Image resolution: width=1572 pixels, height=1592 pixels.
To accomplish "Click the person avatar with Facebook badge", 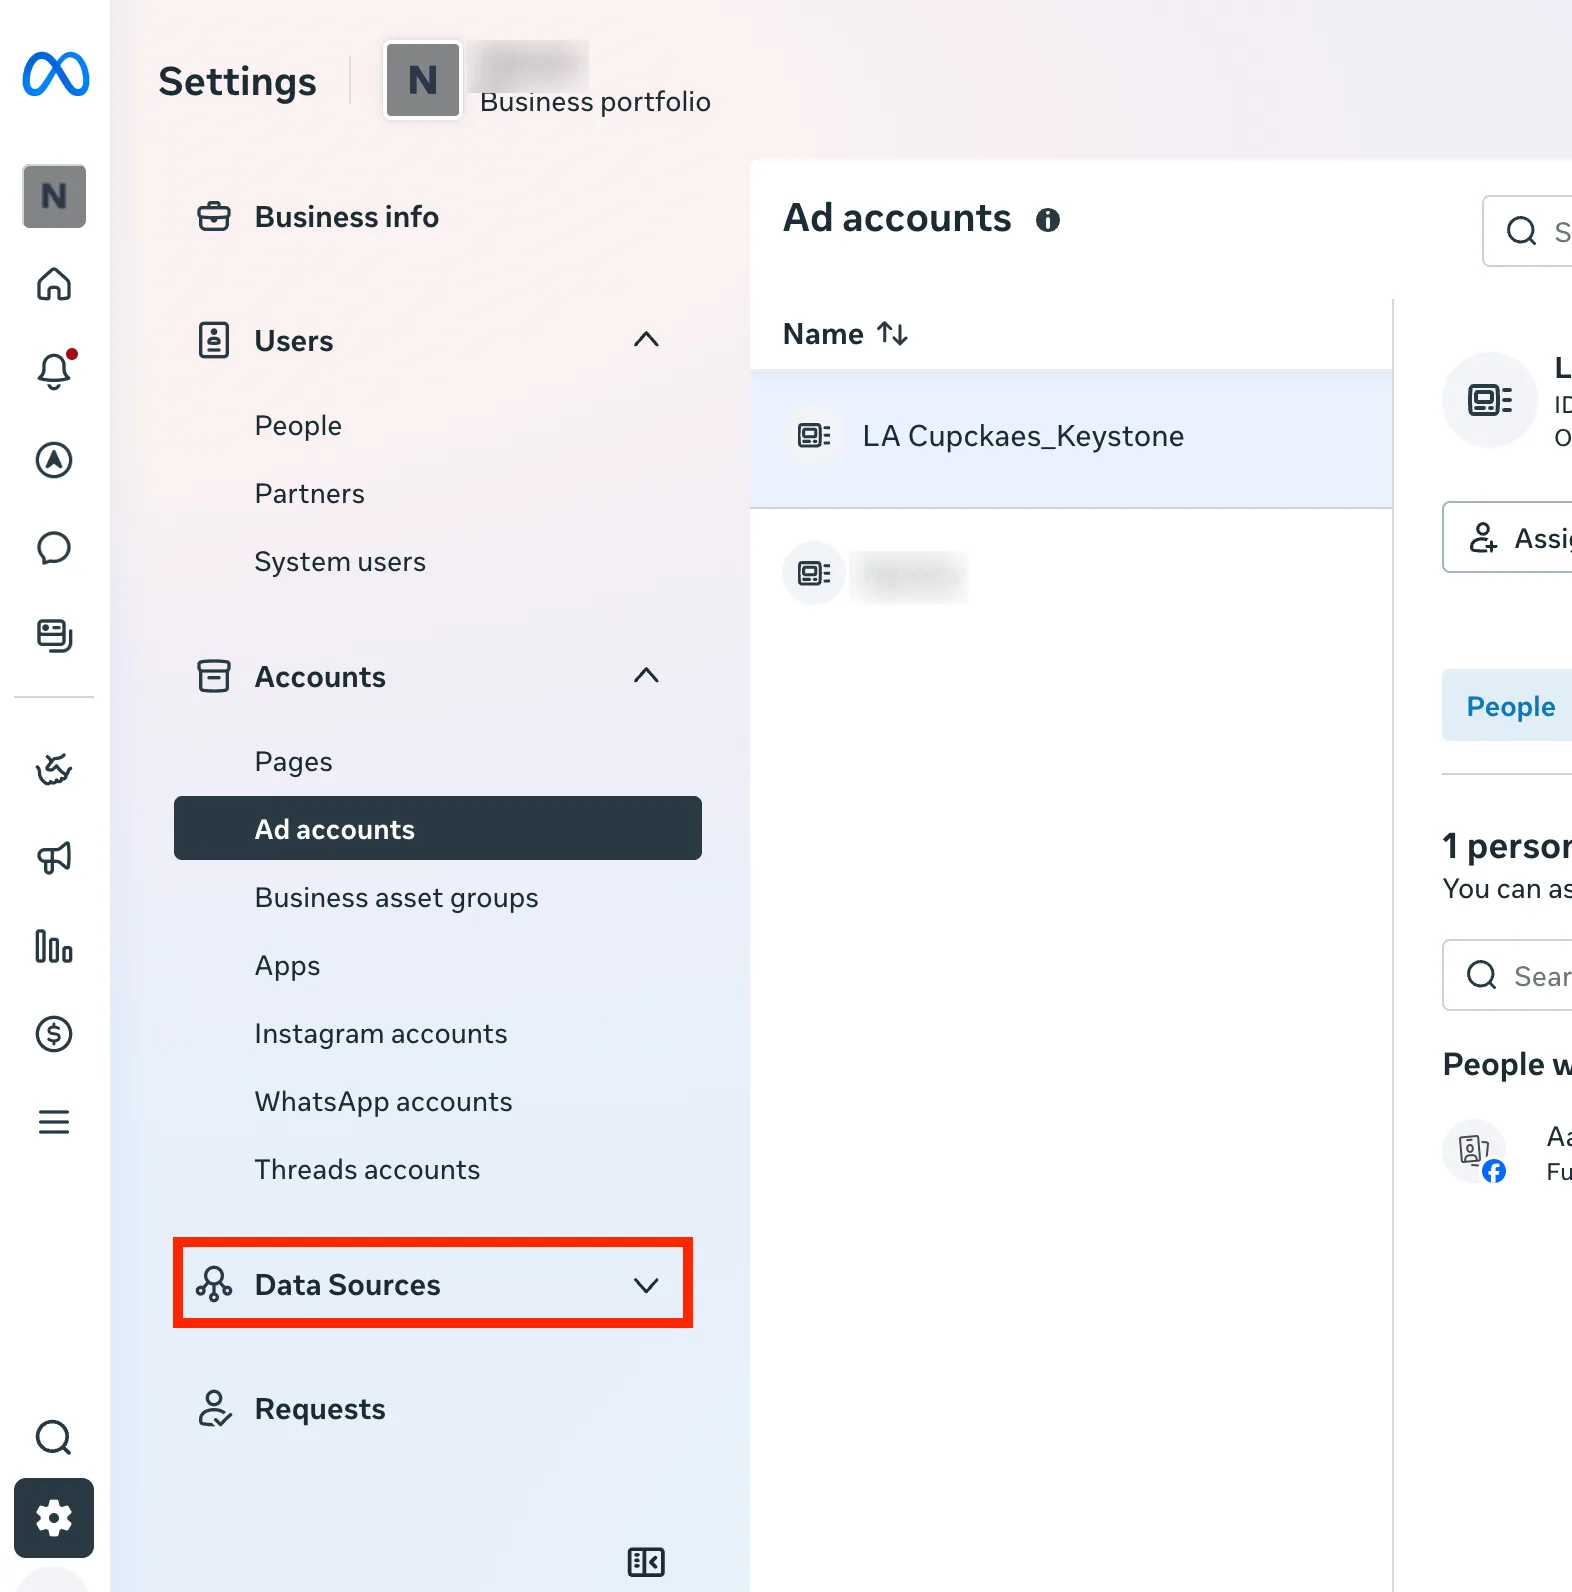I will (x=1475, y=1151).
